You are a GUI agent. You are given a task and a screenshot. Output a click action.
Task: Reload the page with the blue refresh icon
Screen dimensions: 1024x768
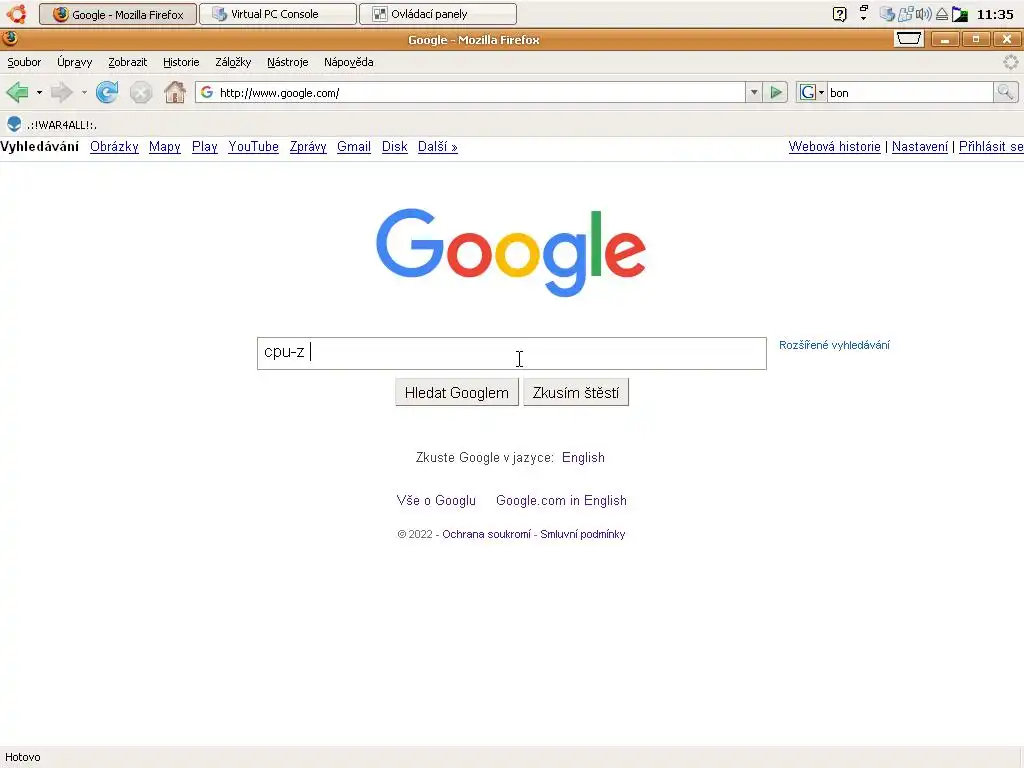click(107, 92)
